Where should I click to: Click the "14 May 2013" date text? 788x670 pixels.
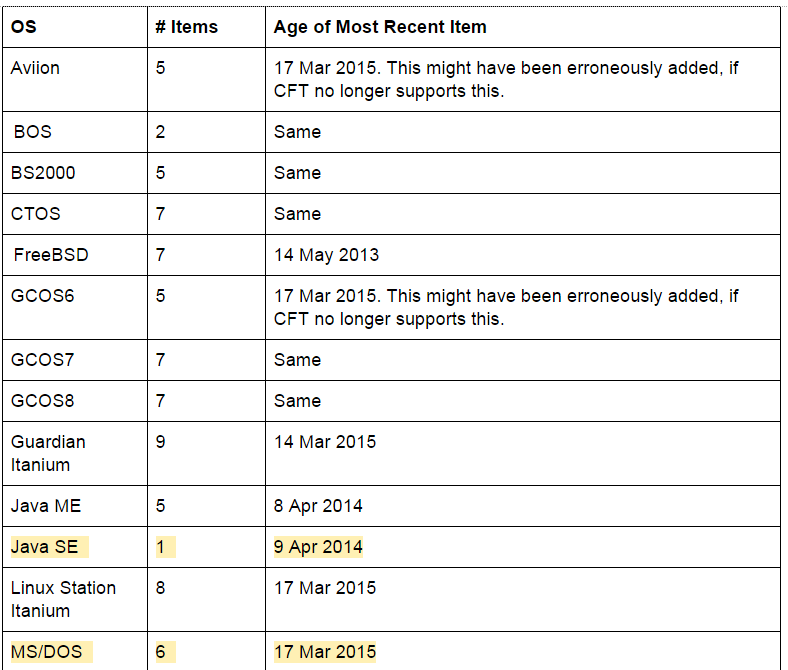click(x=326, y=255)
